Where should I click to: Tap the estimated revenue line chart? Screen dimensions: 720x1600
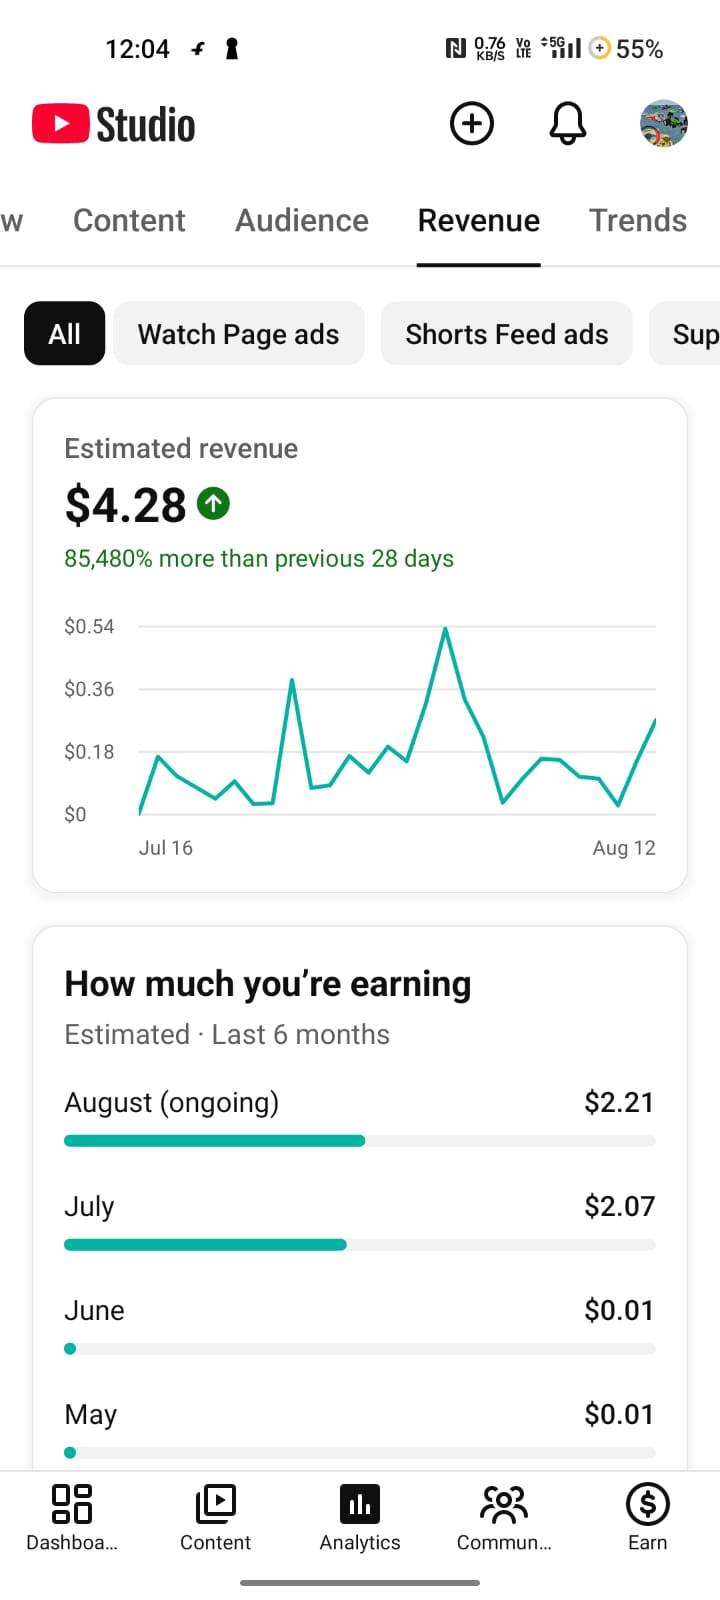click(397, 721)
